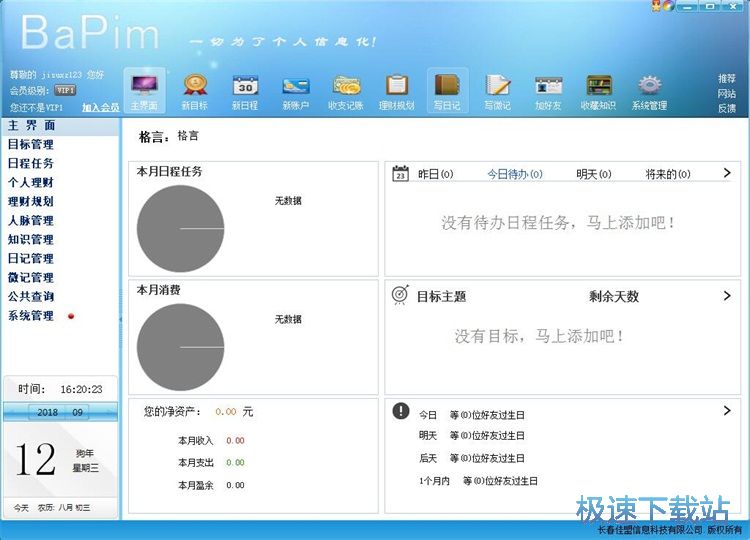Switch to the 将来的(0) tab
The width and height of the screenshot is (750, 540).
click(668, 174)
